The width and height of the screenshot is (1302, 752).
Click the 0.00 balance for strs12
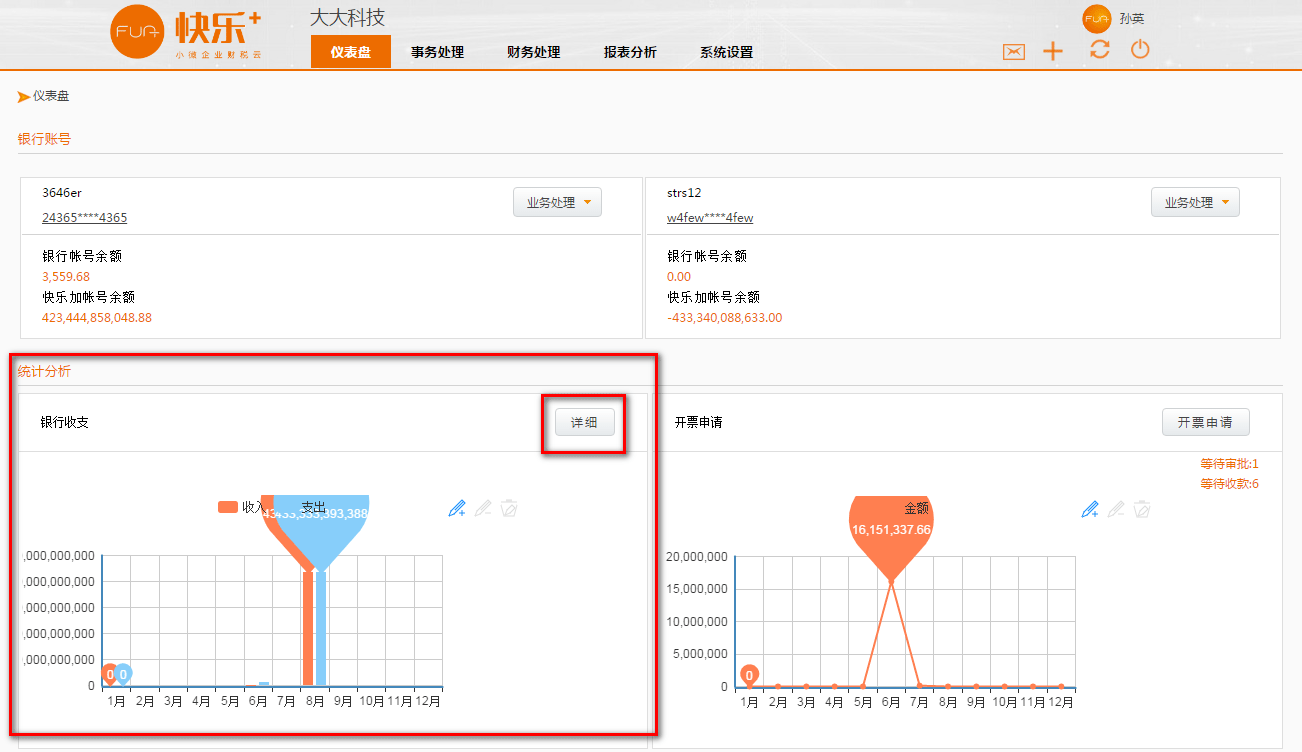tap(679, 276)
